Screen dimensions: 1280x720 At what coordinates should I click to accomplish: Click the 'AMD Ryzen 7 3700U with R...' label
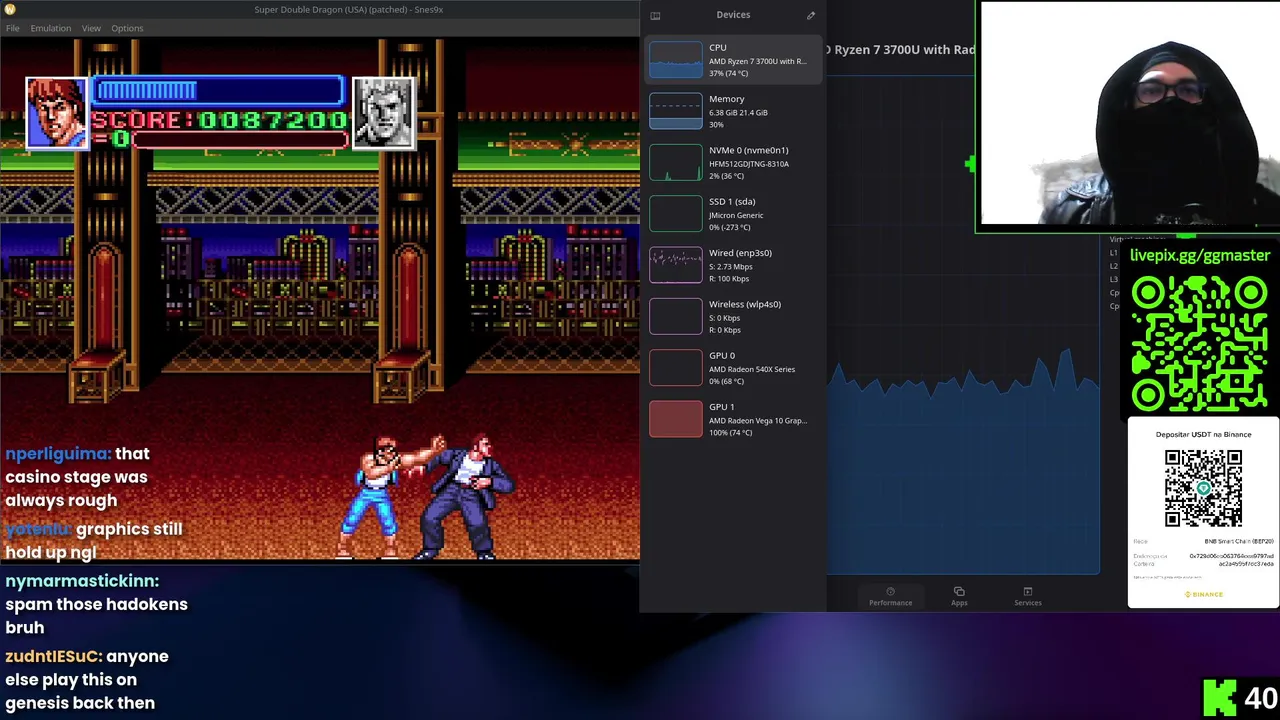757,61
